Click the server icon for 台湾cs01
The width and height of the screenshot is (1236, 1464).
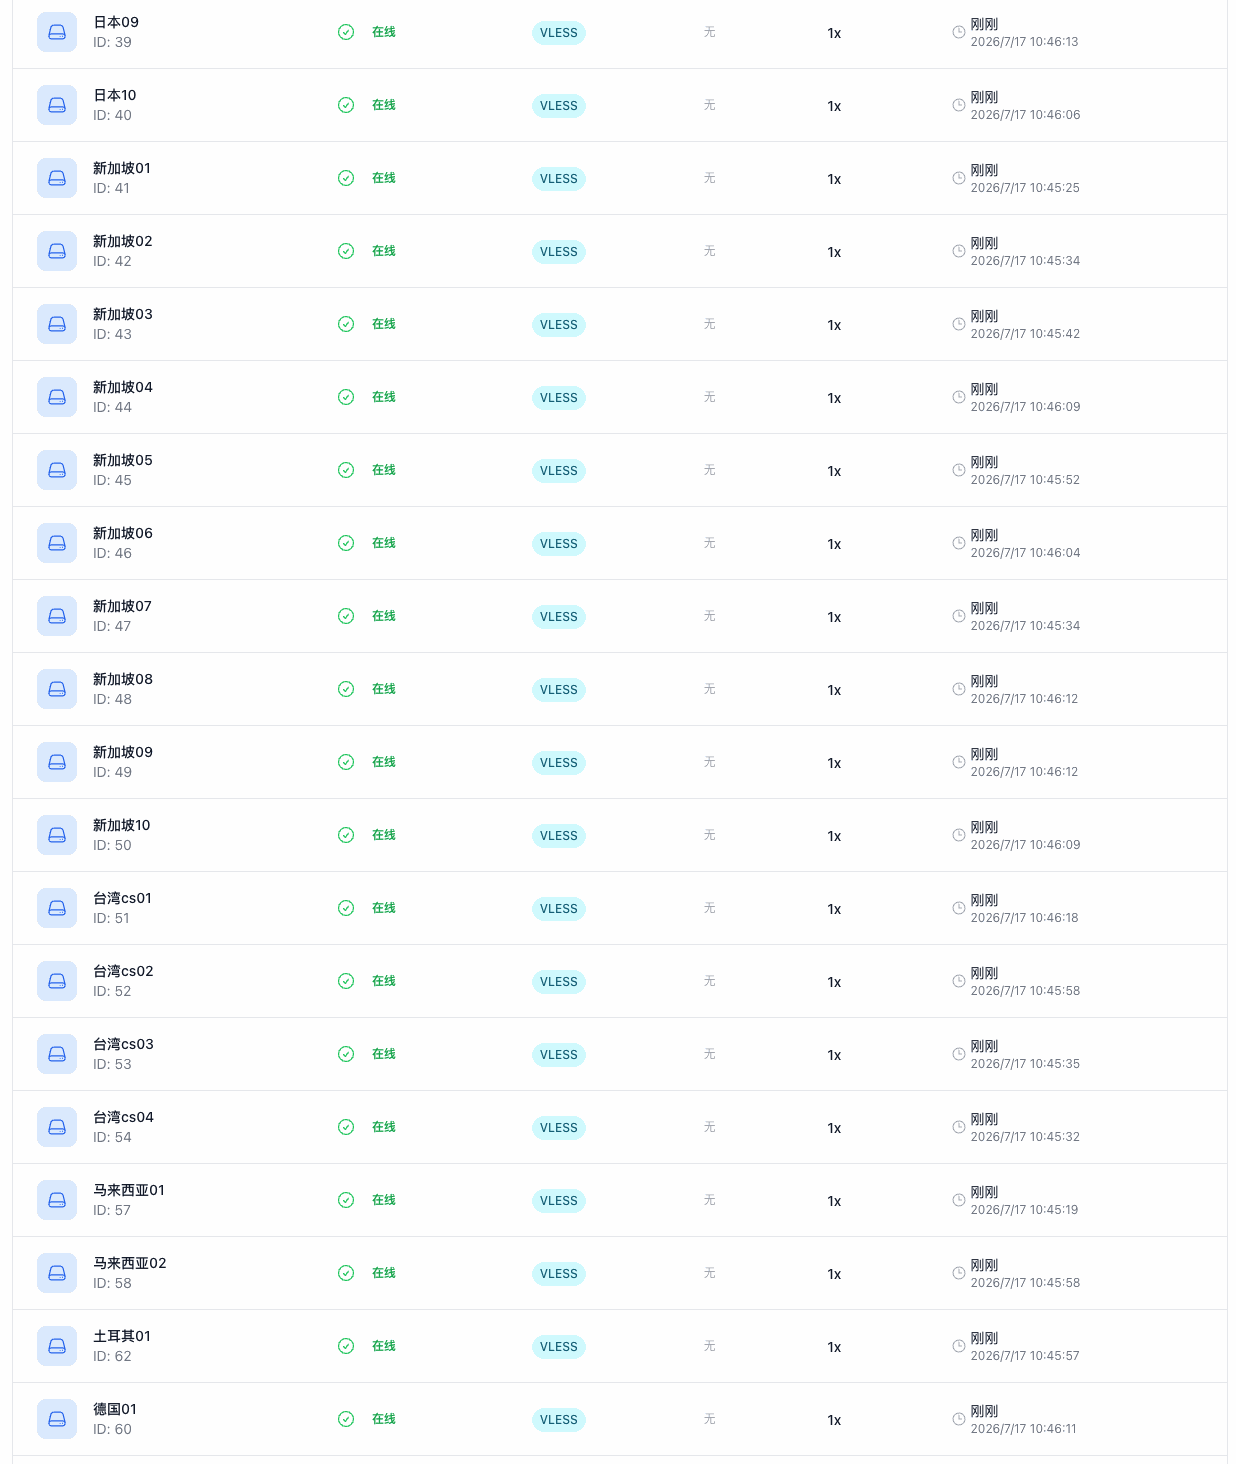point(57,908)
